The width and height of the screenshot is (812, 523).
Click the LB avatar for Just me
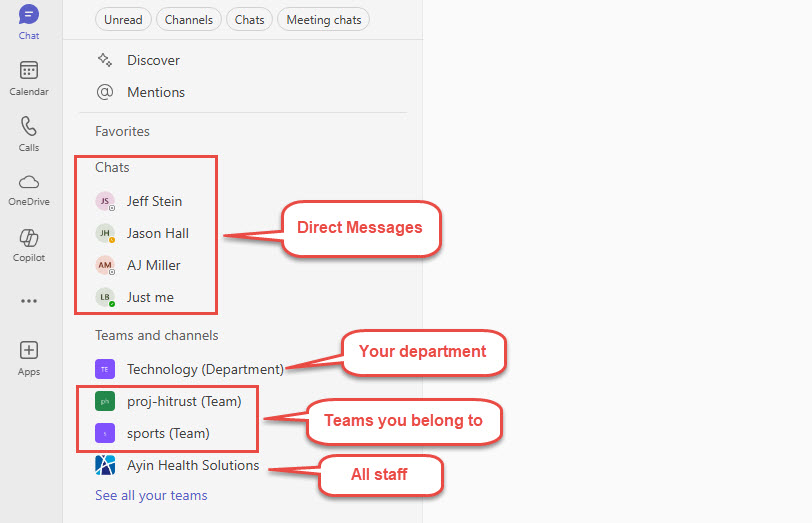click(105, 297)
